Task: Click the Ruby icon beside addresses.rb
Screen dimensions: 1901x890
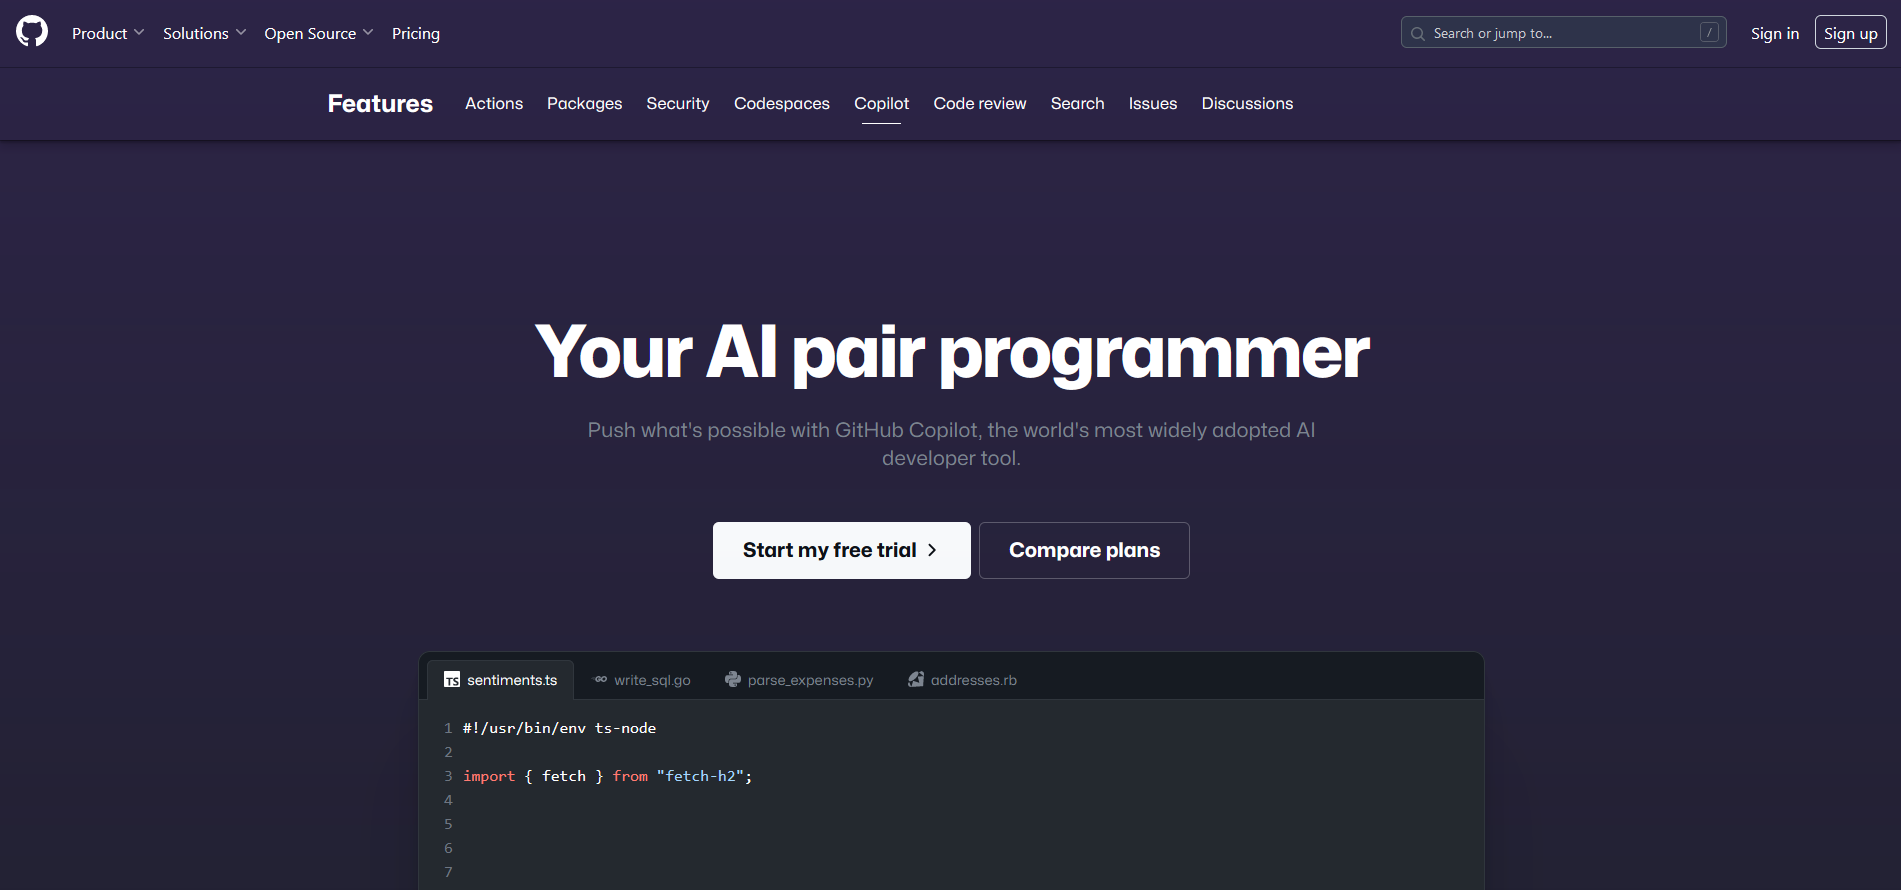Action: tap(915, 680)
